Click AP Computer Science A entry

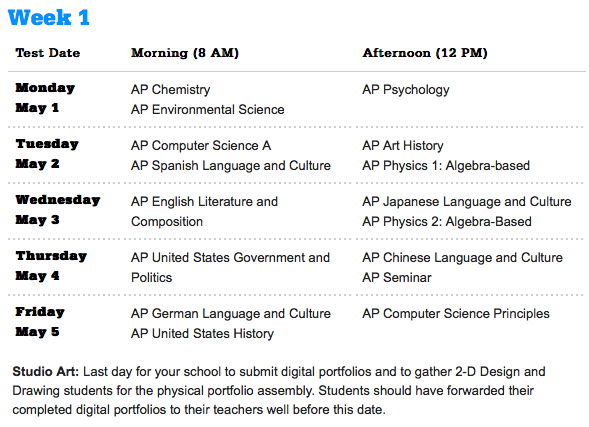(x=201, y=146)
